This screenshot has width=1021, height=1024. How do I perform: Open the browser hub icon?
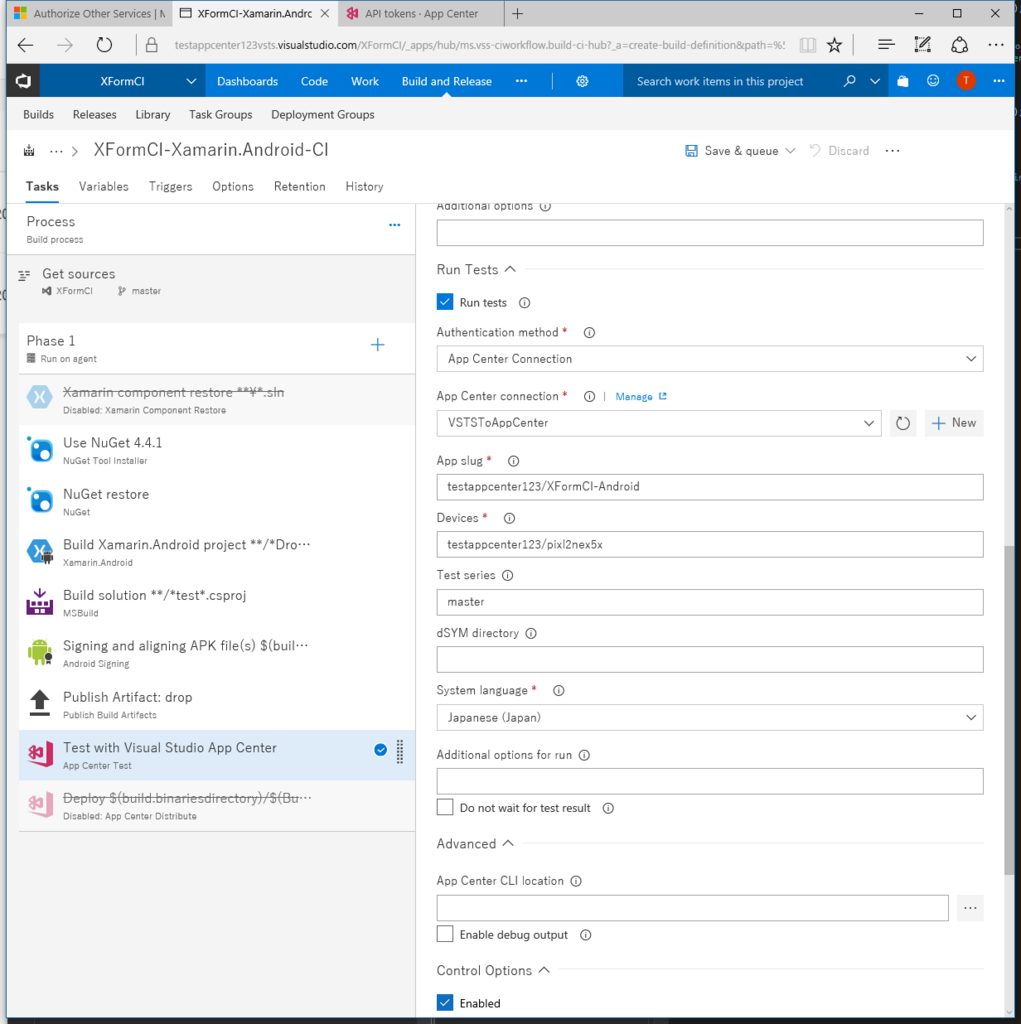tap(886, 45)
